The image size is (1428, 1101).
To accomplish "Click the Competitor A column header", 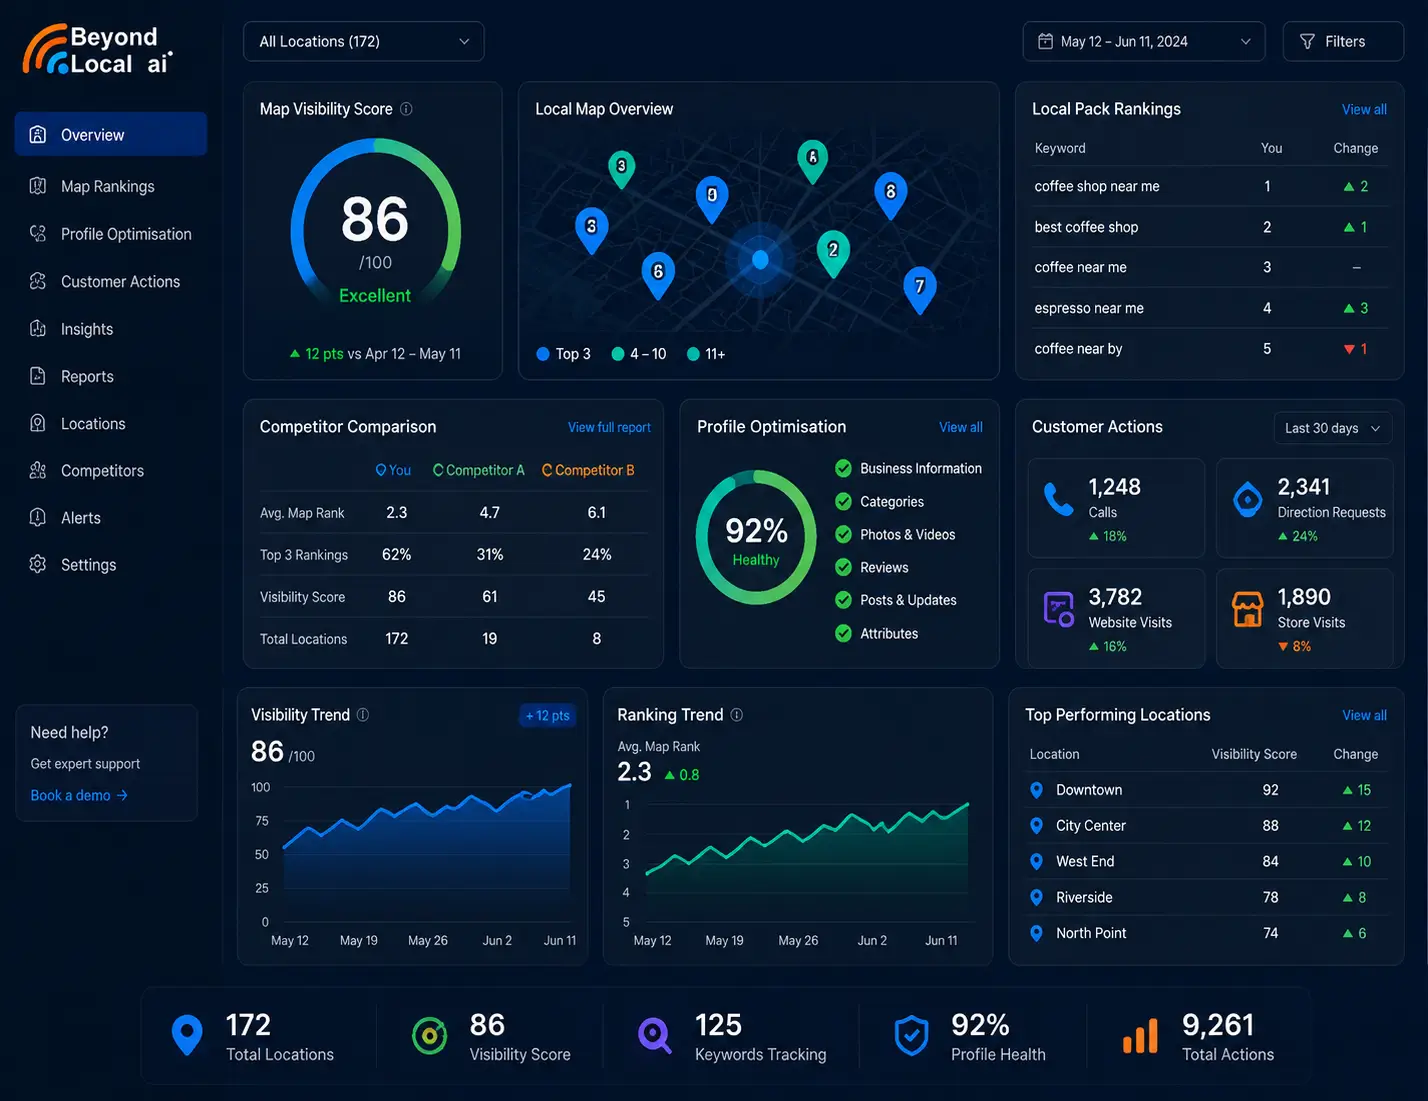I will [478, 470].
